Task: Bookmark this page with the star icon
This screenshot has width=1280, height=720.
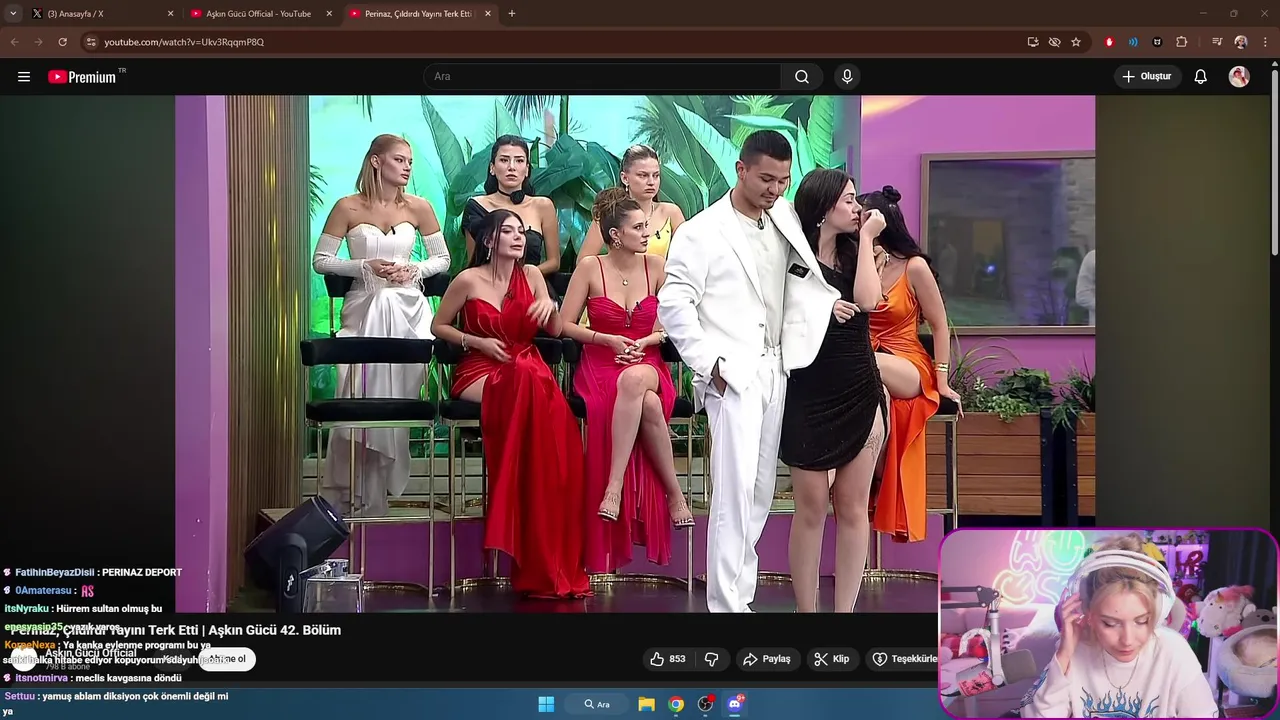Action: pos(1076,42)
